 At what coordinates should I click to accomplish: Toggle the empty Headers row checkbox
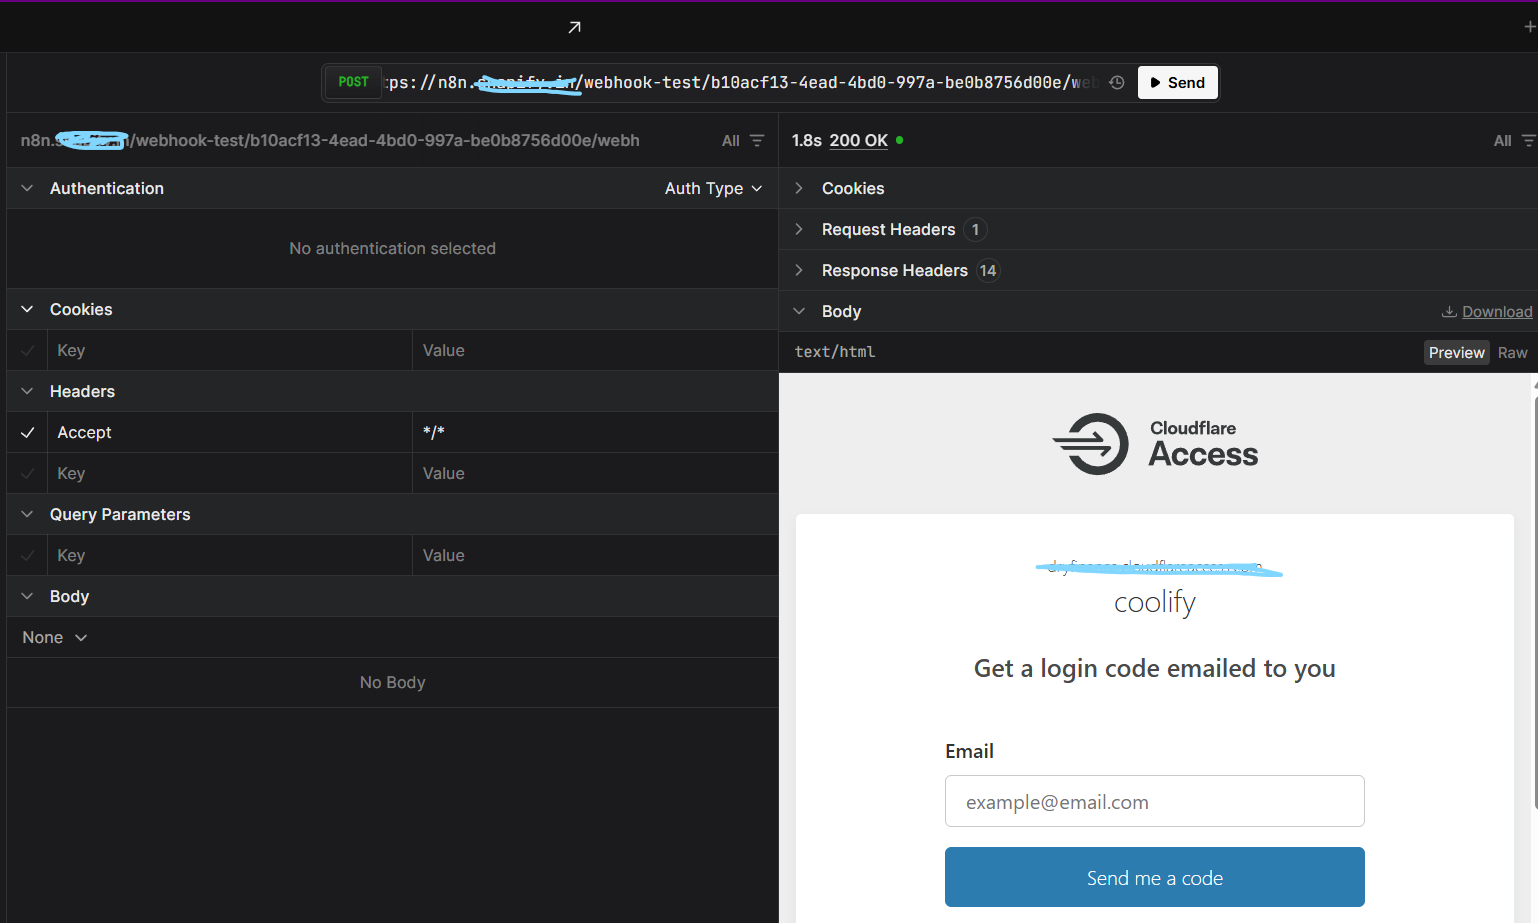click(x=27, y=473)
